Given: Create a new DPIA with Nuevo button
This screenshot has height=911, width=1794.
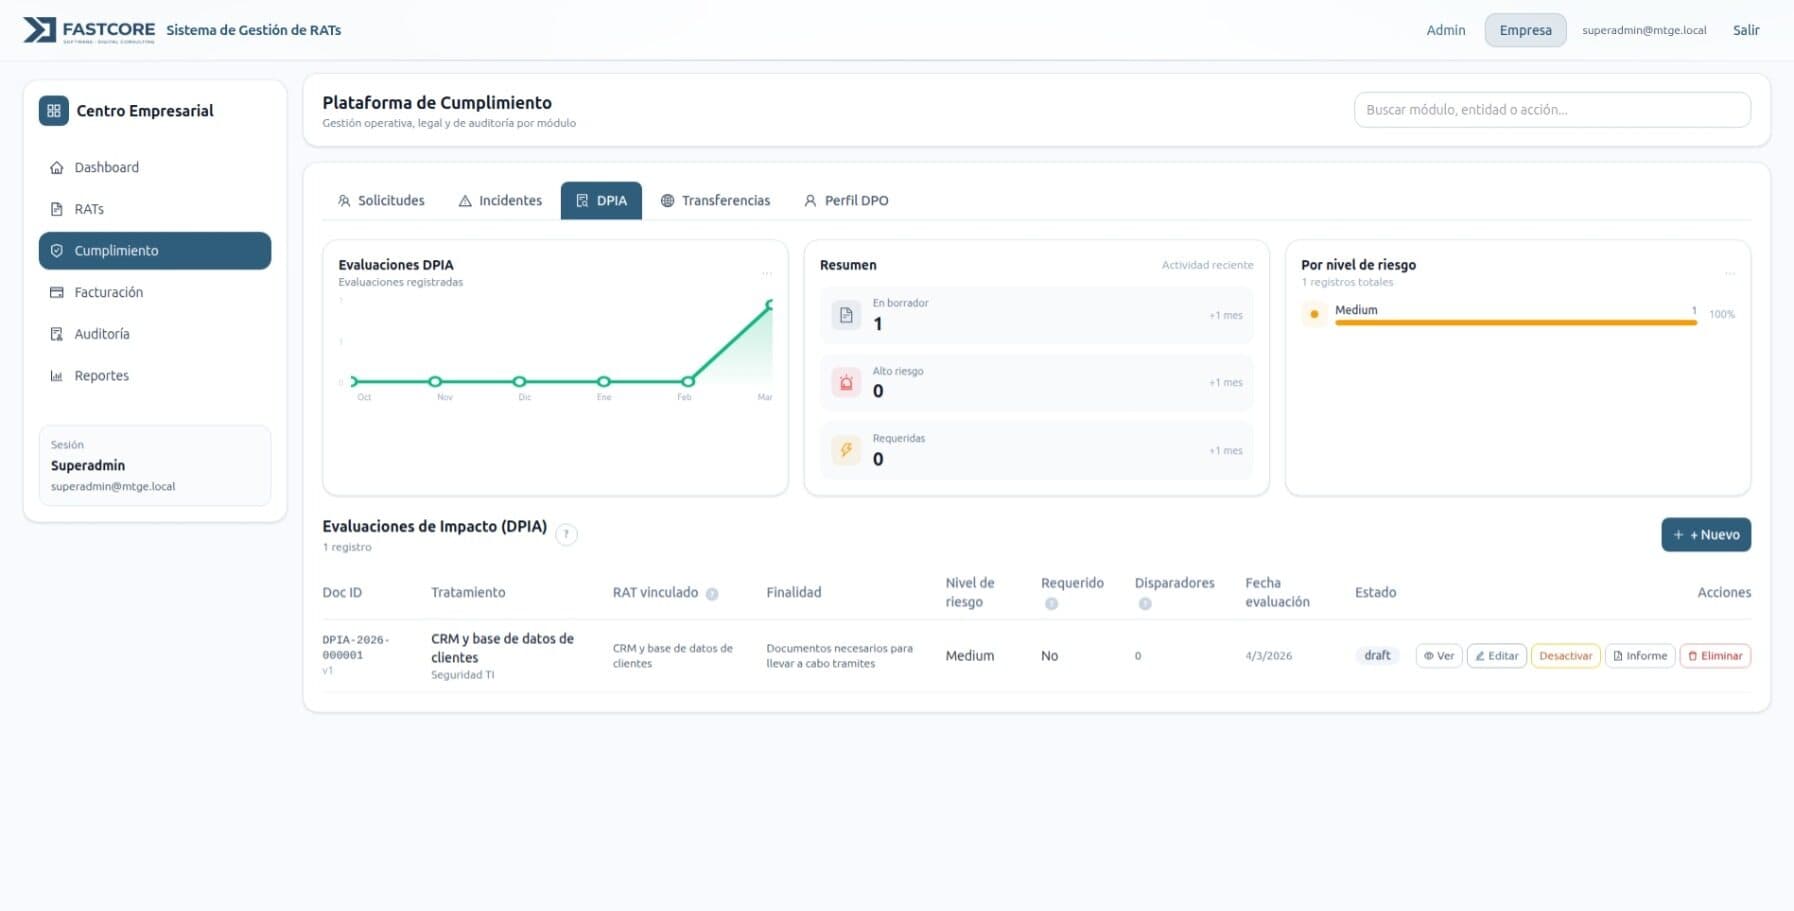Looking at the screenshot, I should [1705, 535].
